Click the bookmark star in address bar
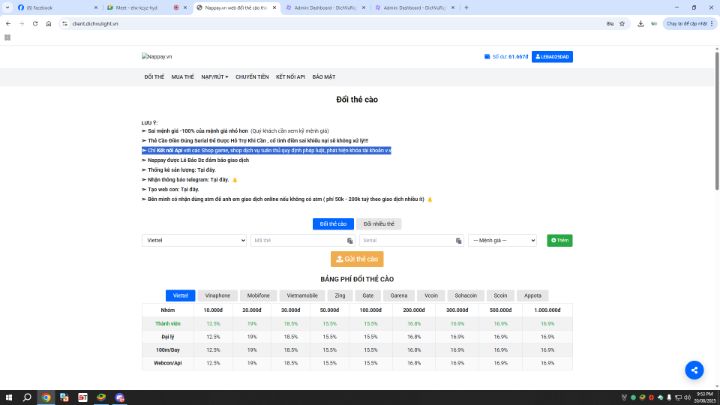Viewport: 720px width, 405px height. point(638,23)
